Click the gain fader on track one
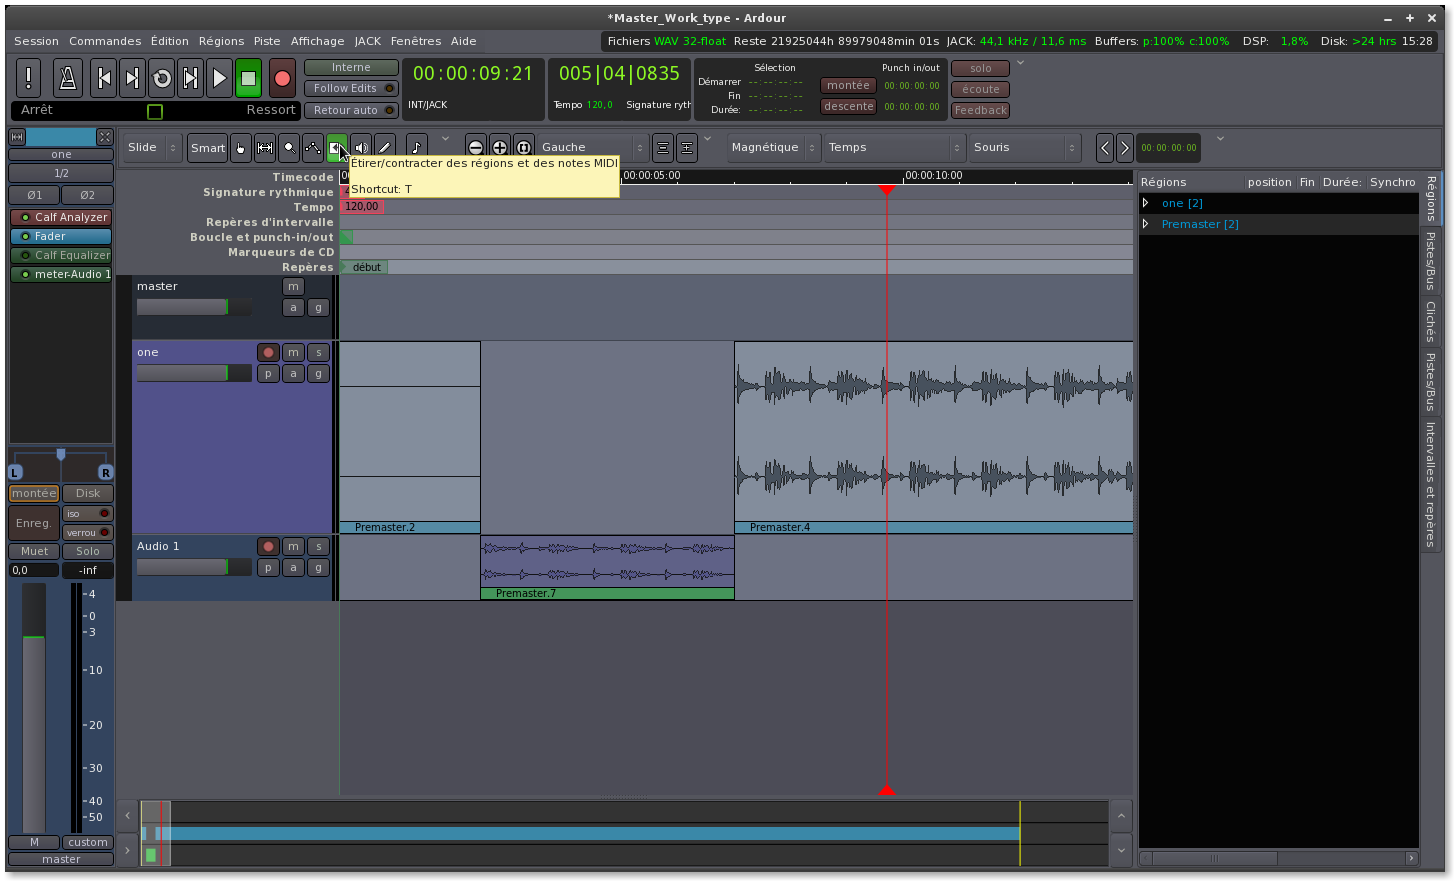 point(193,373)
